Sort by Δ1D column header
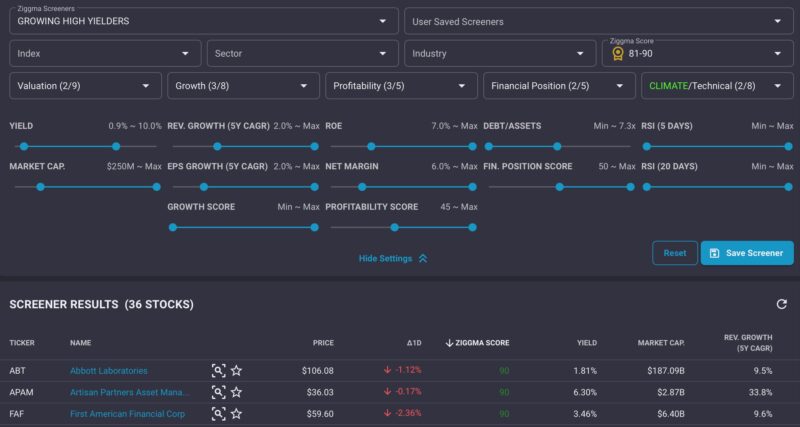Image resolution: width=800 pixels, height=427 pixels. pyautogui.click(x=414, y=343)
